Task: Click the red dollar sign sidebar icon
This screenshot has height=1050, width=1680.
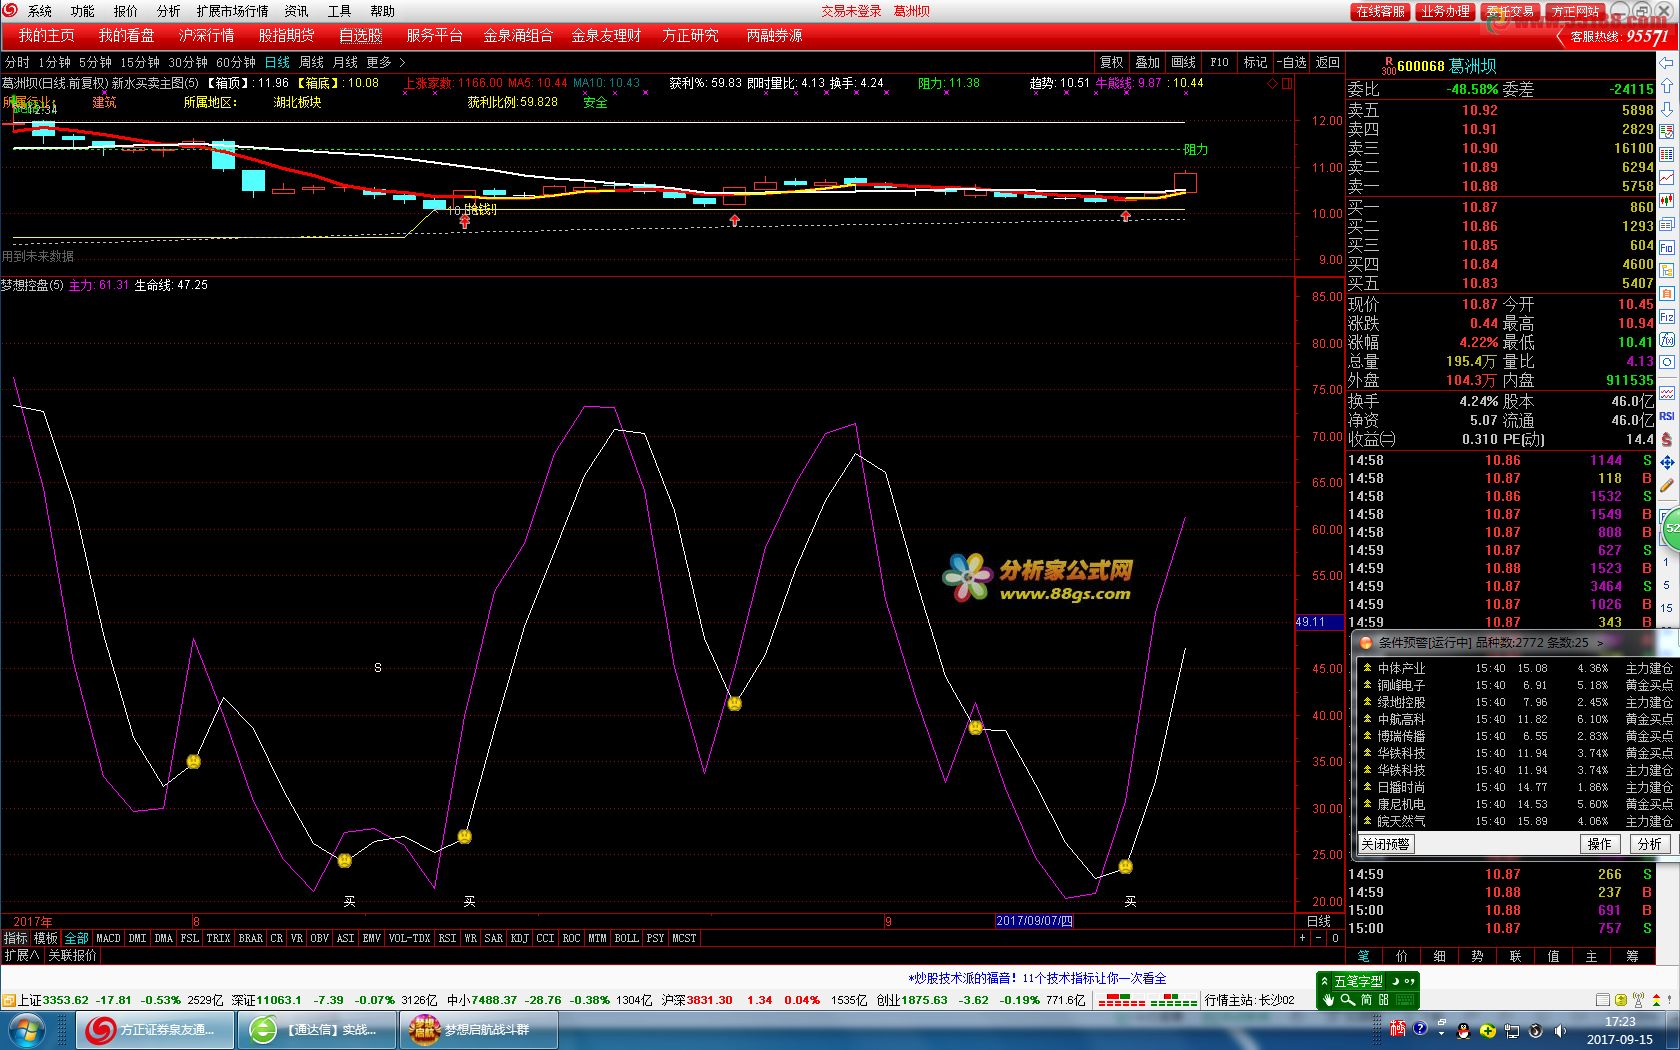Action: [x=1667, y=440]
